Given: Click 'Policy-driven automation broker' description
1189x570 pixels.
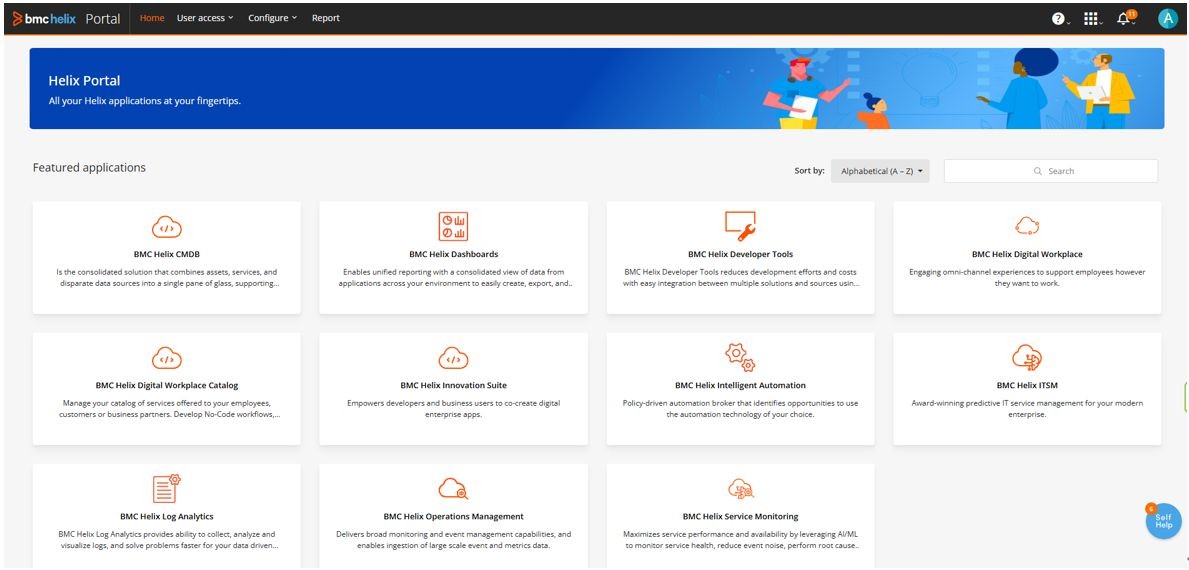Looking at the screenshot, I should click(x=740, y=409).
